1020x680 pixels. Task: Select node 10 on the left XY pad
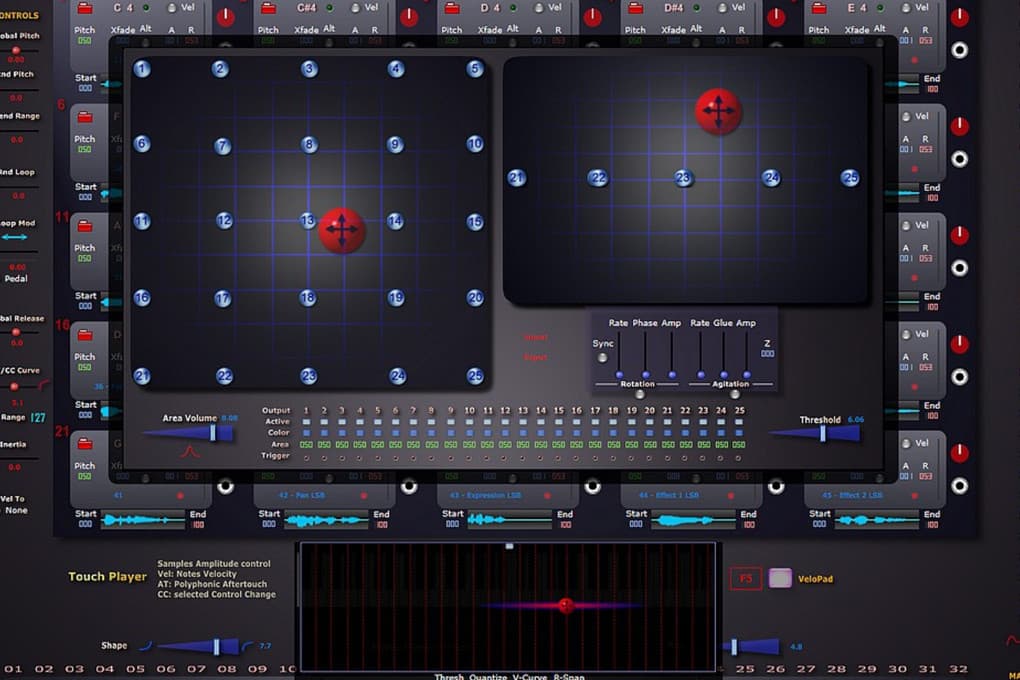pos(475,144)
